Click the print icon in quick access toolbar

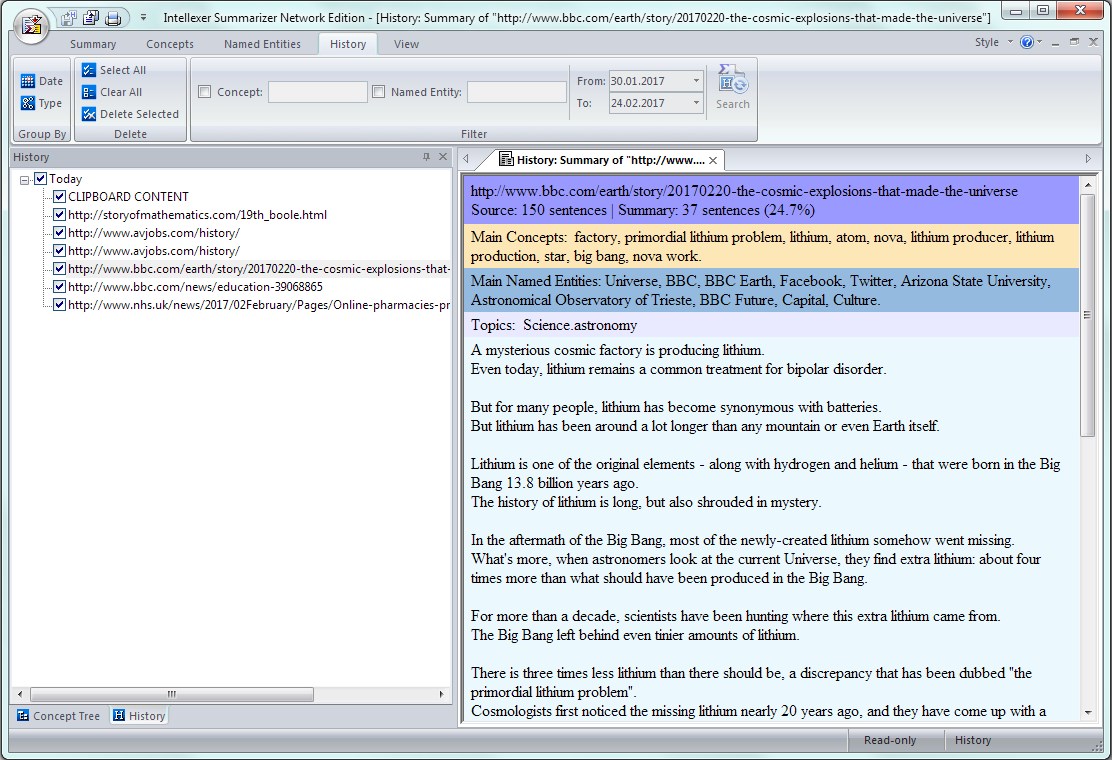coord(113,18)
